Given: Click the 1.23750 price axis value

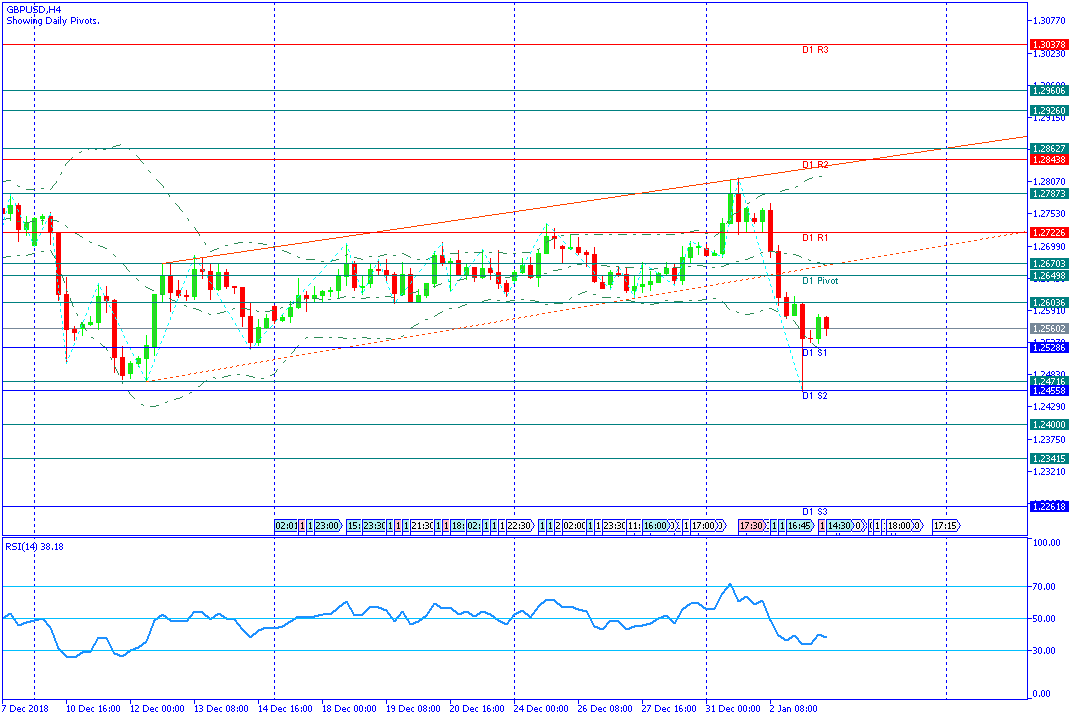Looking at the screenshot, I should coord(1049,440).
